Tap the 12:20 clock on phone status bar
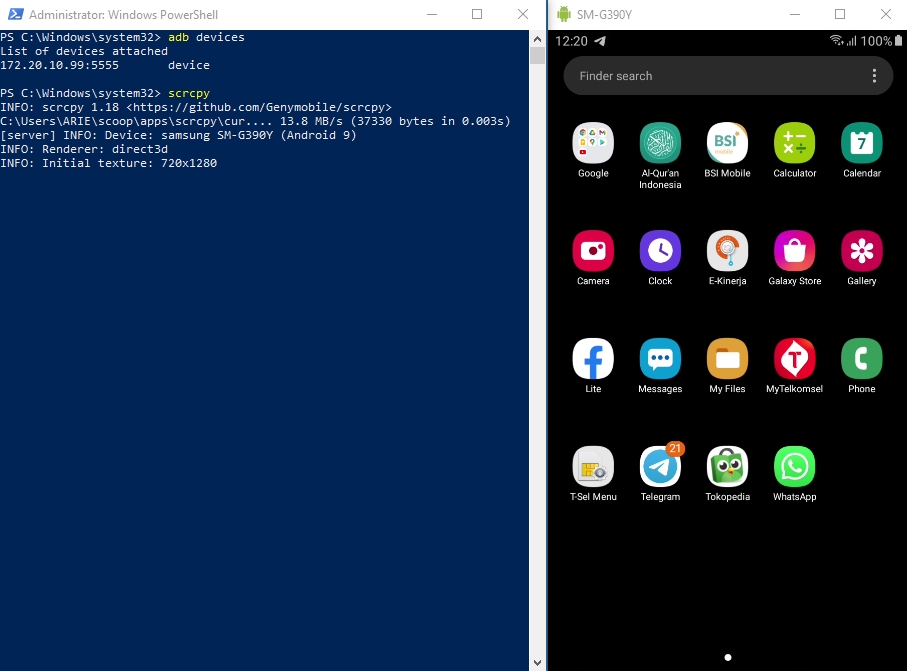Screen dimensions: 907x671 [571, 41]
